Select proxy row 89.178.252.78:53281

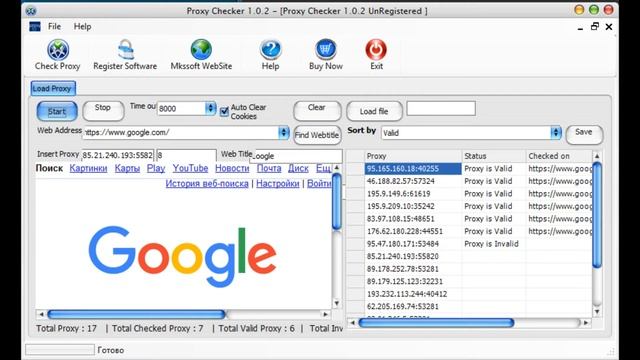(x=413, y=269)
